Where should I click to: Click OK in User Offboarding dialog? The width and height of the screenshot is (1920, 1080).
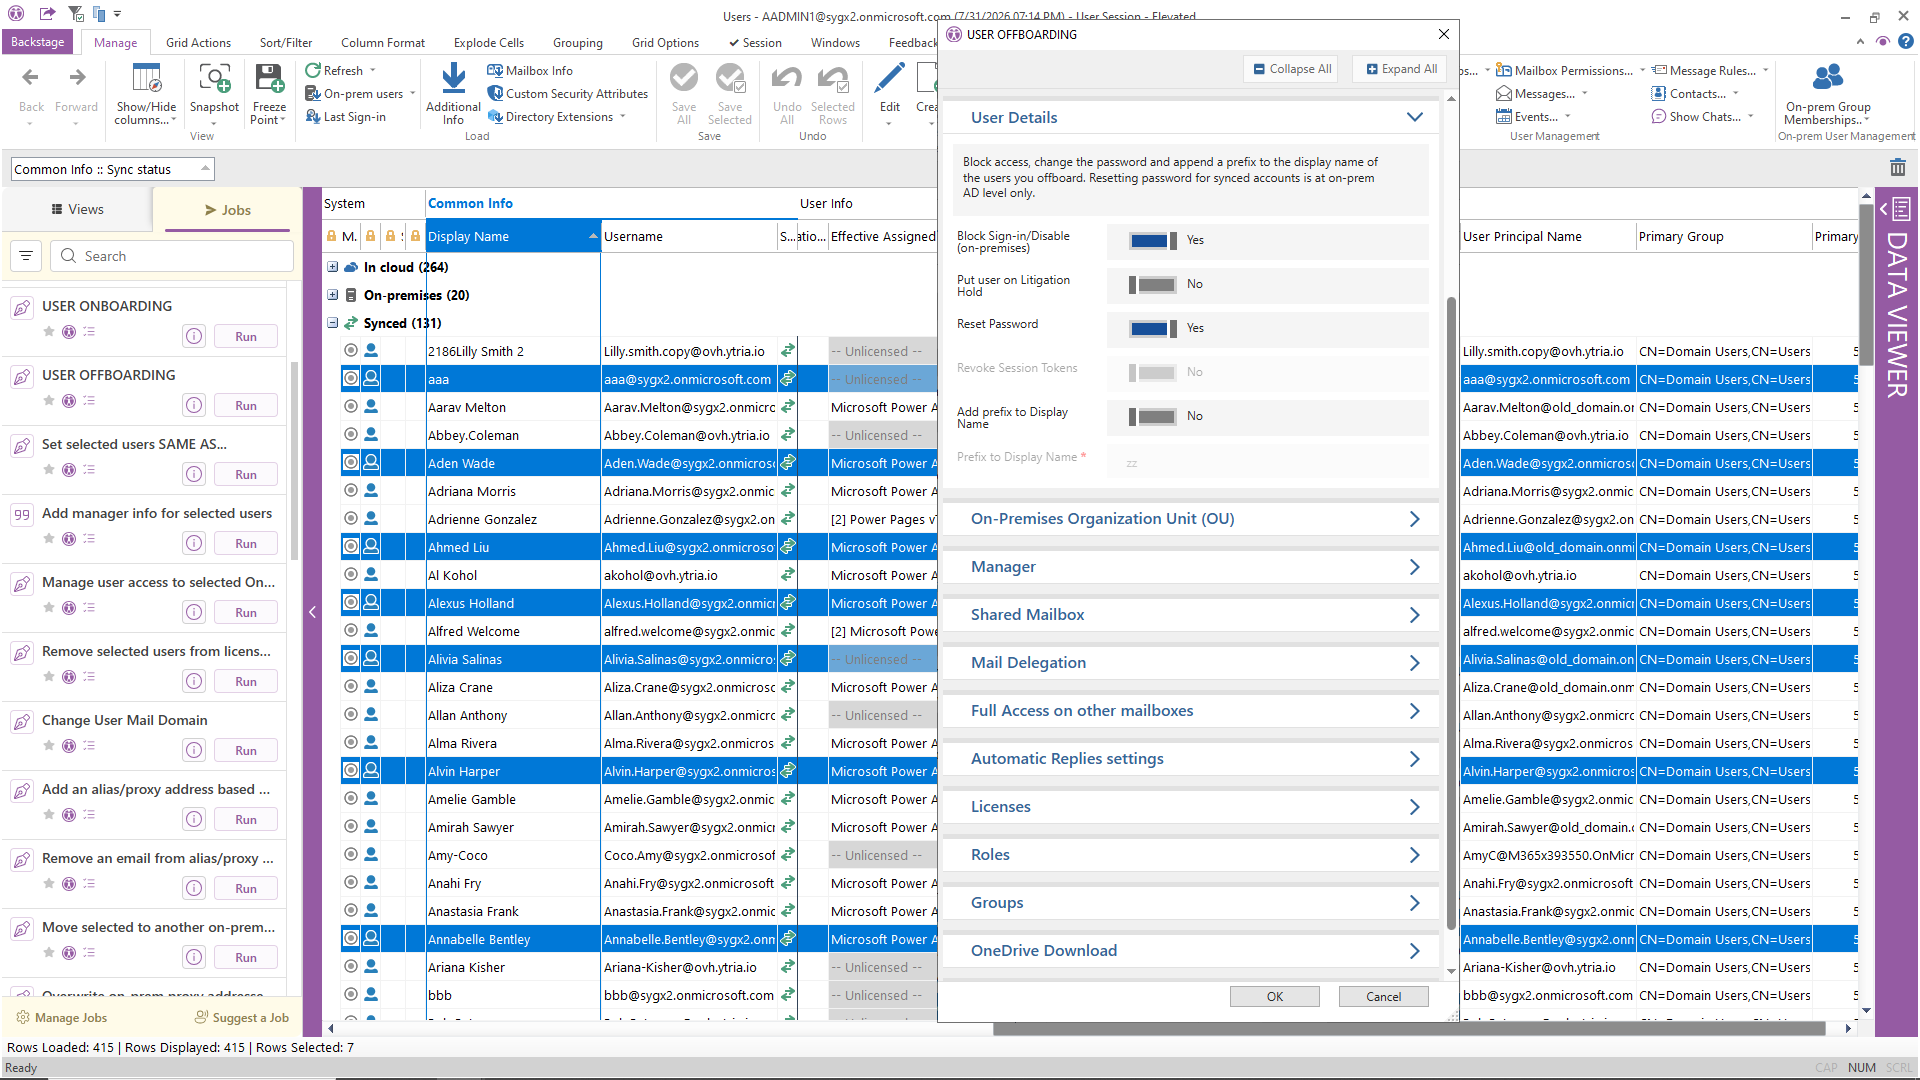pyautogui.click(x=1274, y=997)
